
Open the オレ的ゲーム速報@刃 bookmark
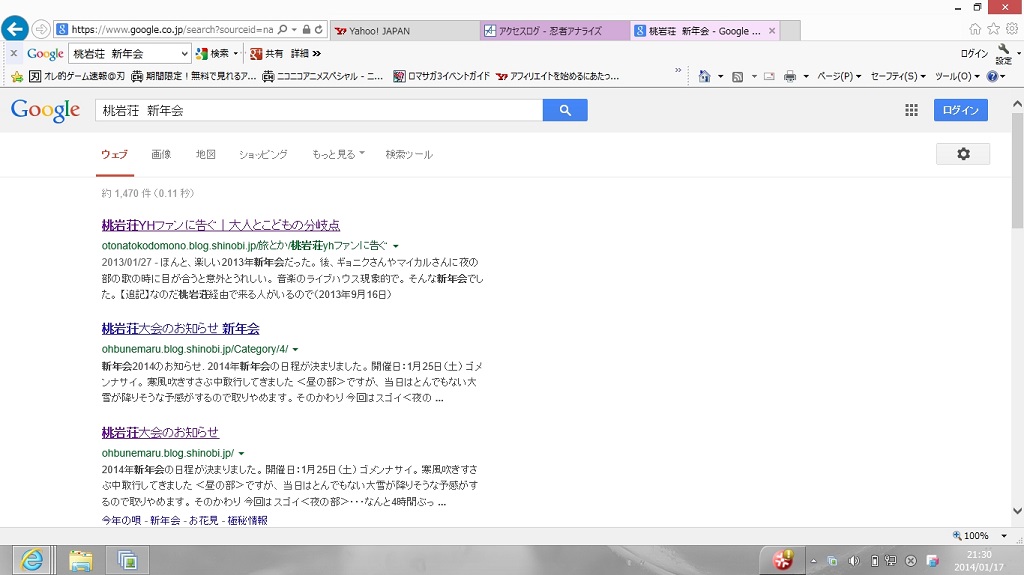[76, 76]
